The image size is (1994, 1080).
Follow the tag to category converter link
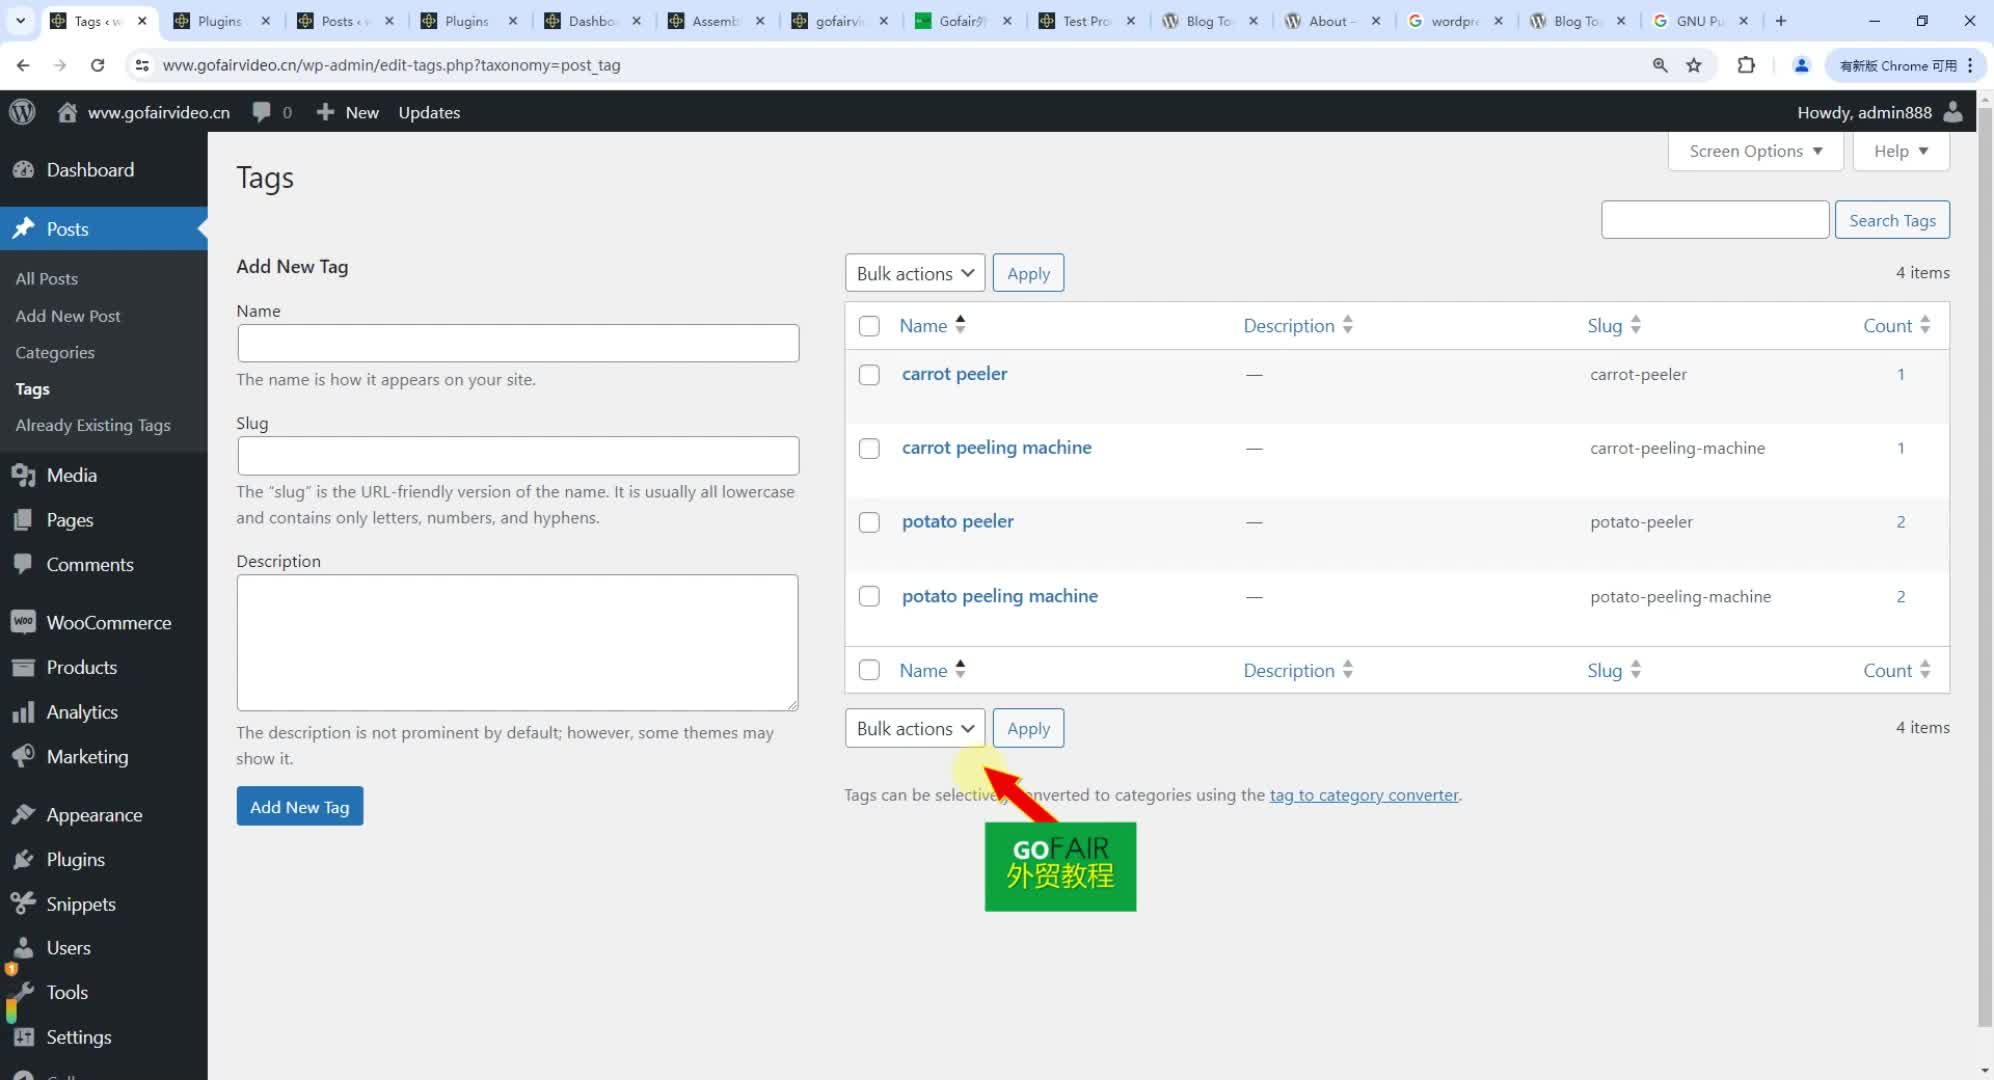pyautogui.click(x=1364, y=795)
